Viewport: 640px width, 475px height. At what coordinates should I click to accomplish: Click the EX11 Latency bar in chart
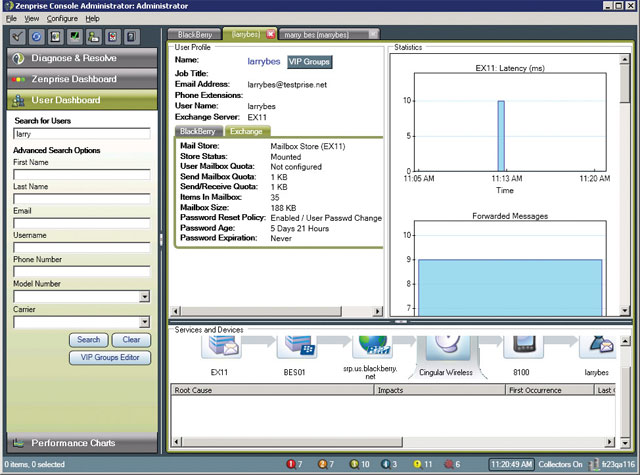point(501,136)
